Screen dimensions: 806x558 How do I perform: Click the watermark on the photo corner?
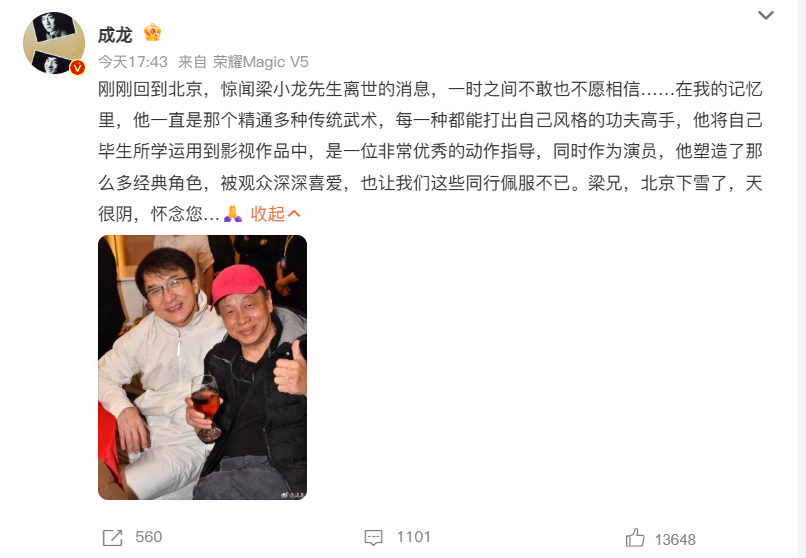(293, 495)
